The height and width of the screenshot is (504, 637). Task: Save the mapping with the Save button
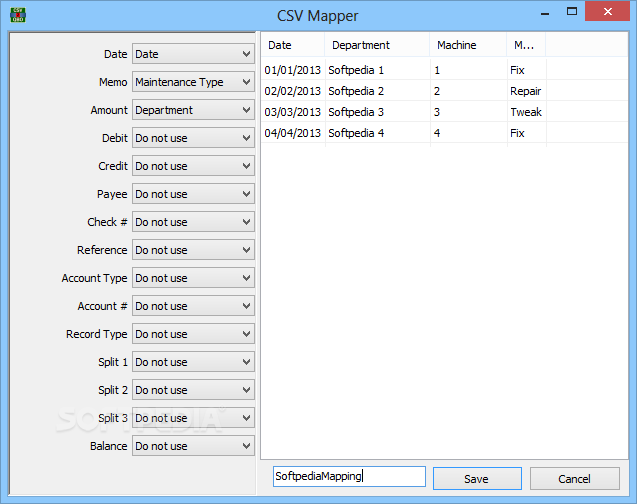[x=477, y=478]
